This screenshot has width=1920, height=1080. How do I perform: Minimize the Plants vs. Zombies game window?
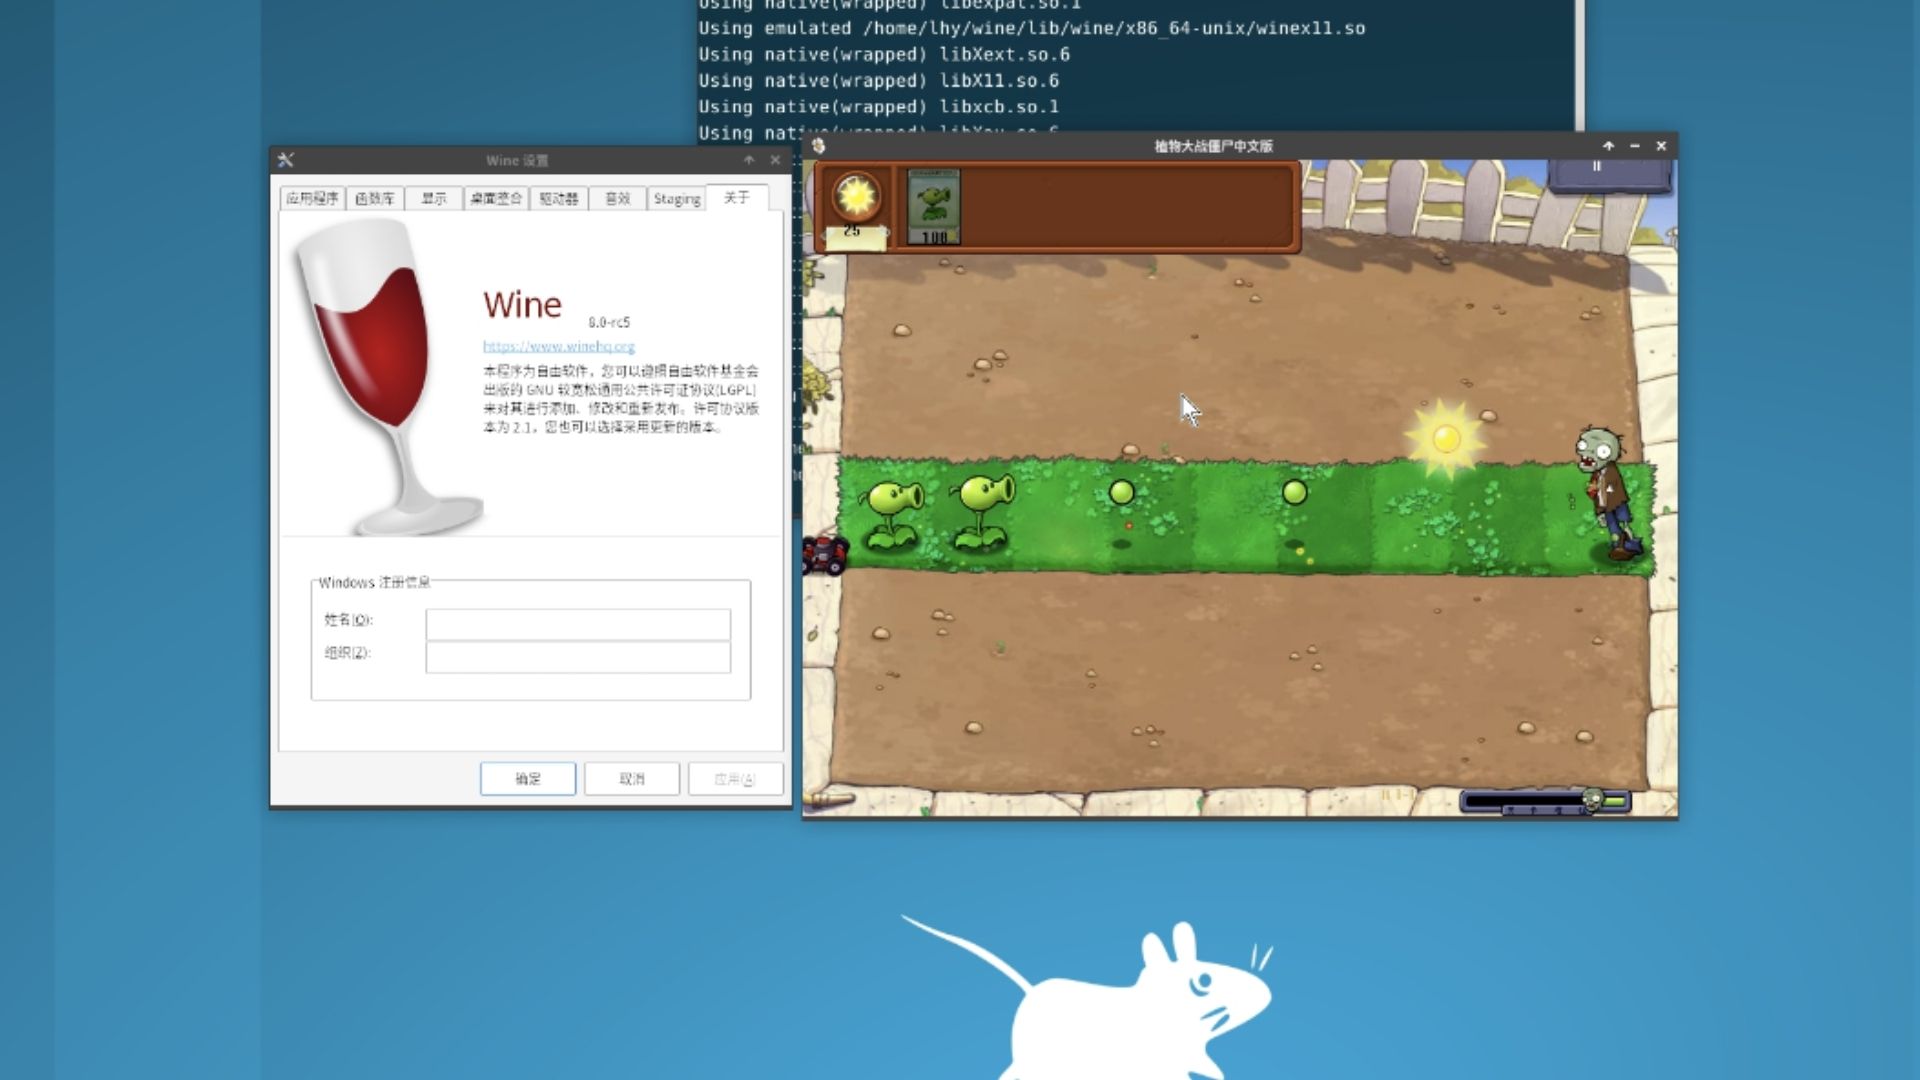tap(1635, 146)
